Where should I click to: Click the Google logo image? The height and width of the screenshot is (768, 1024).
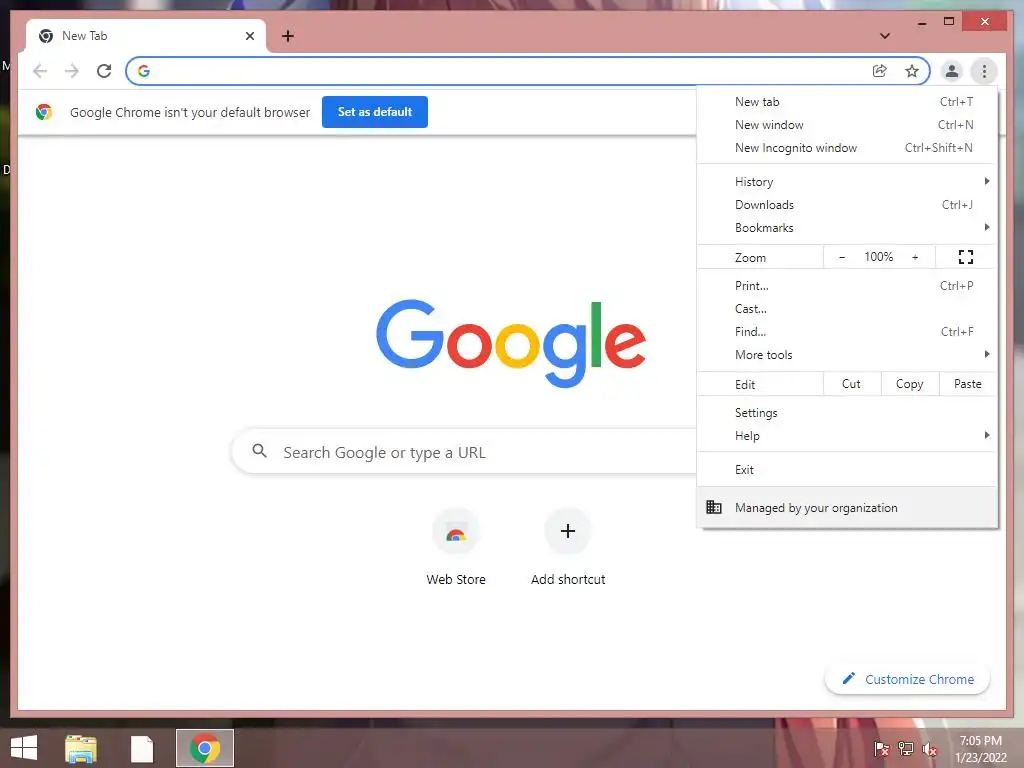coord(511,343)
